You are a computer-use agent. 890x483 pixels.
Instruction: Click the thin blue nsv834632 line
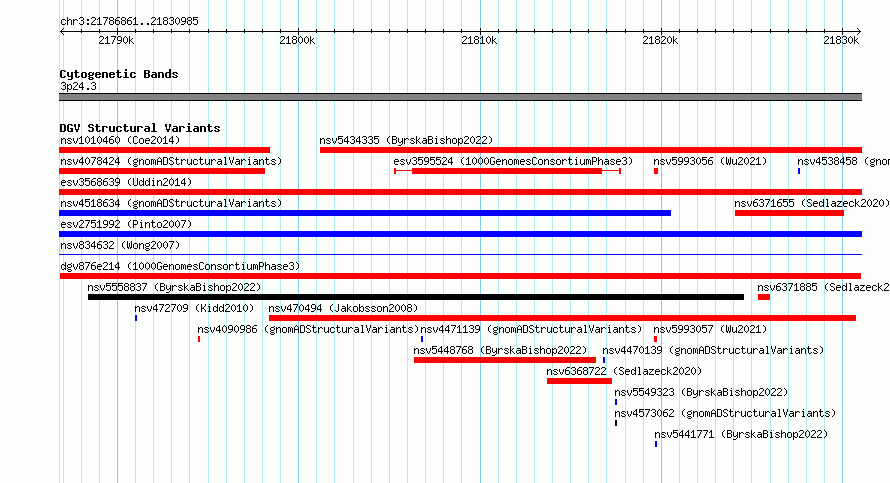pos(461,255)
